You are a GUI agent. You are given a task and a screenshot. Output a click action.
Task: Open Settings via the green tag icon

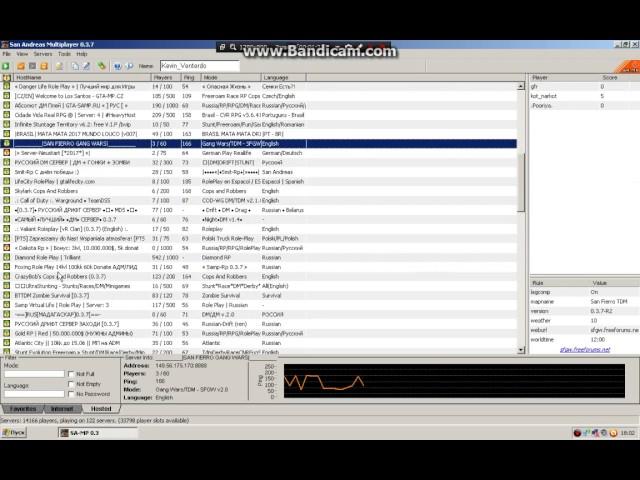101,66
